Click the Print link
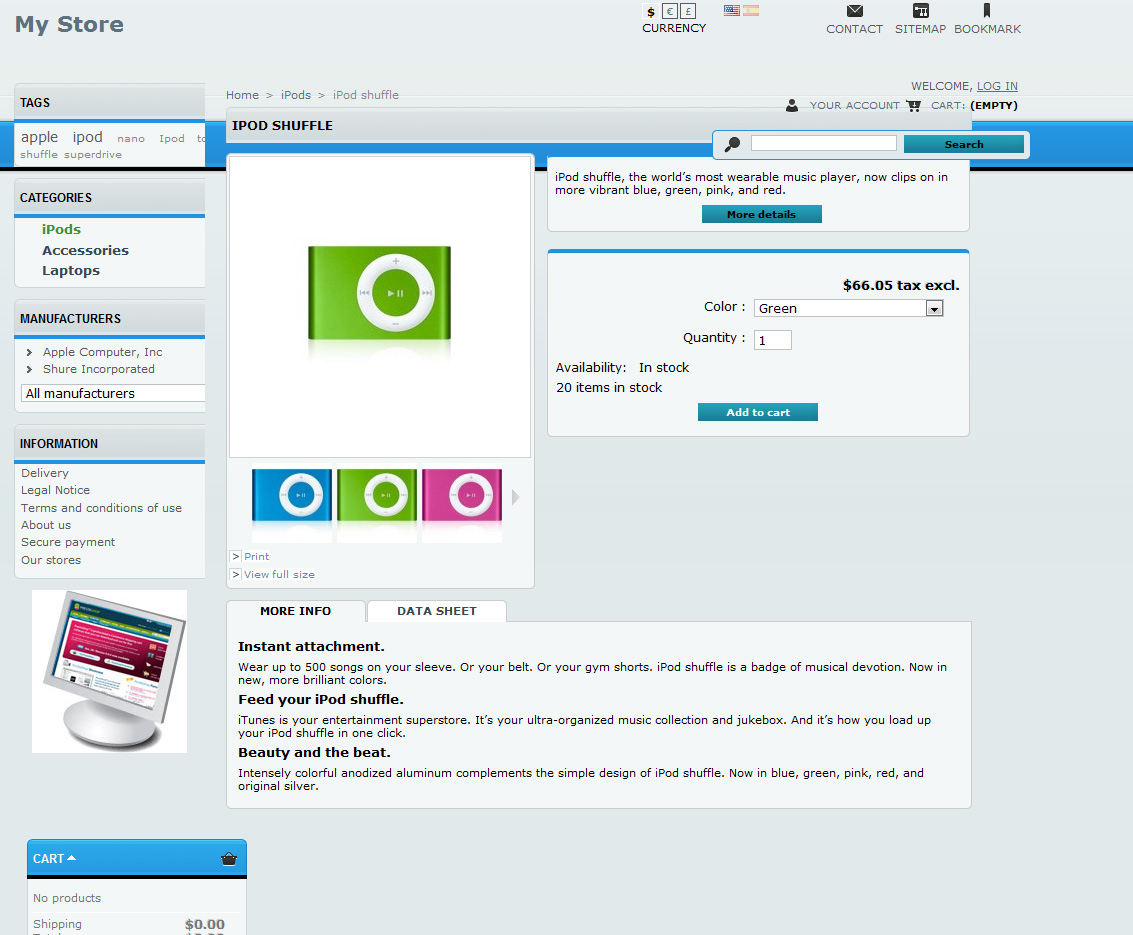This screenshot has width=1133, height=935. (x=257, y=556)
